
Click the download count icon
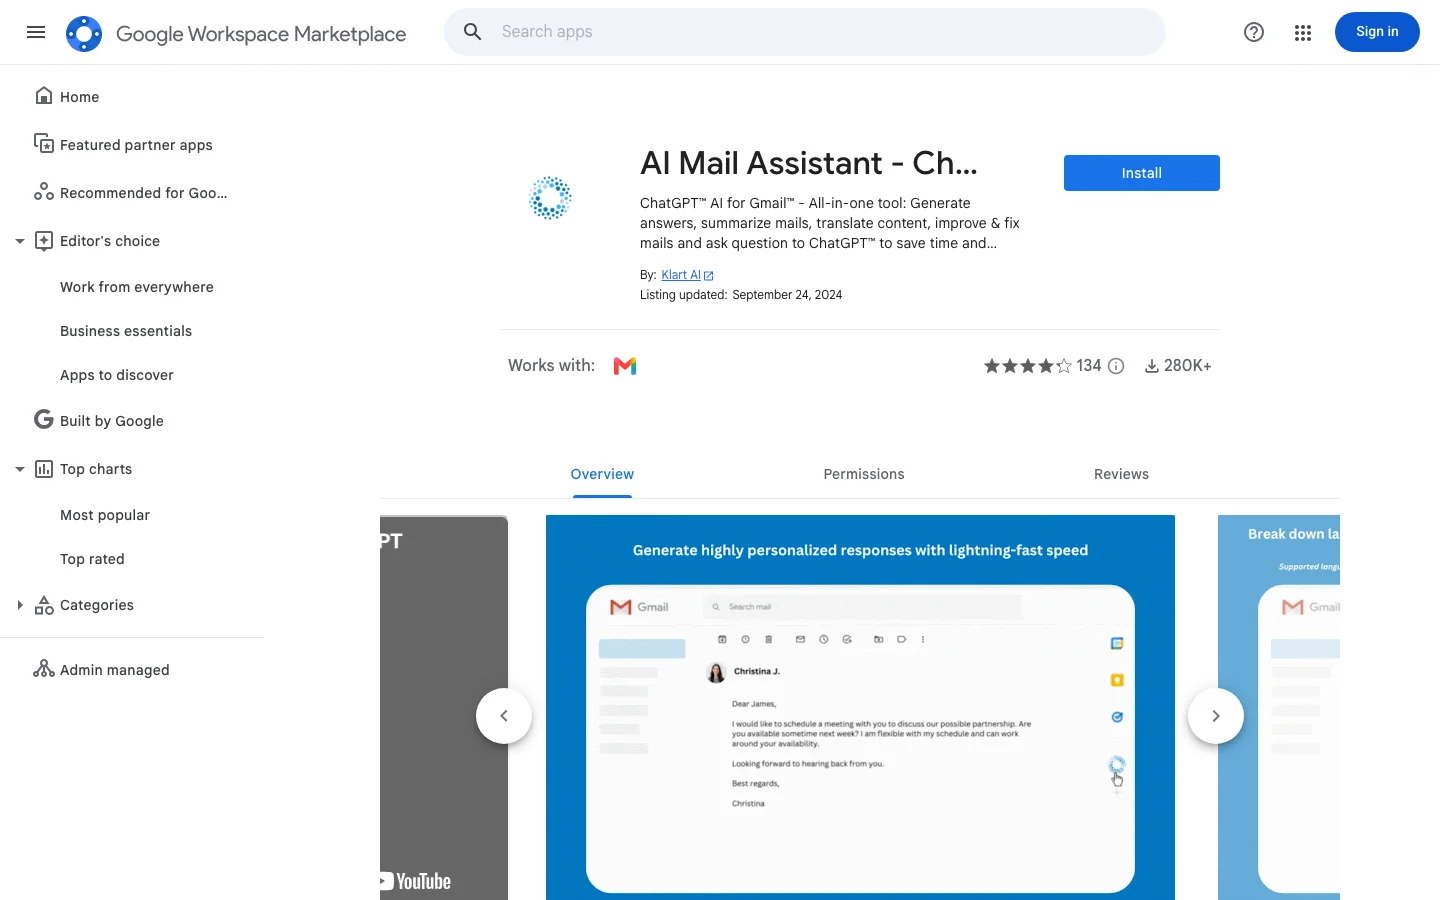1152,366
